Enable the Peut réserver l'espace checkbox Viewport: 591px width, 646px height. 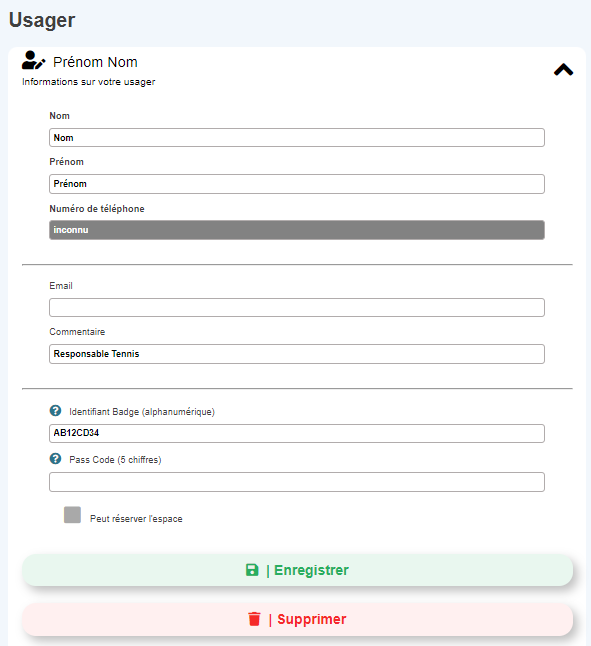click(72, 515)
